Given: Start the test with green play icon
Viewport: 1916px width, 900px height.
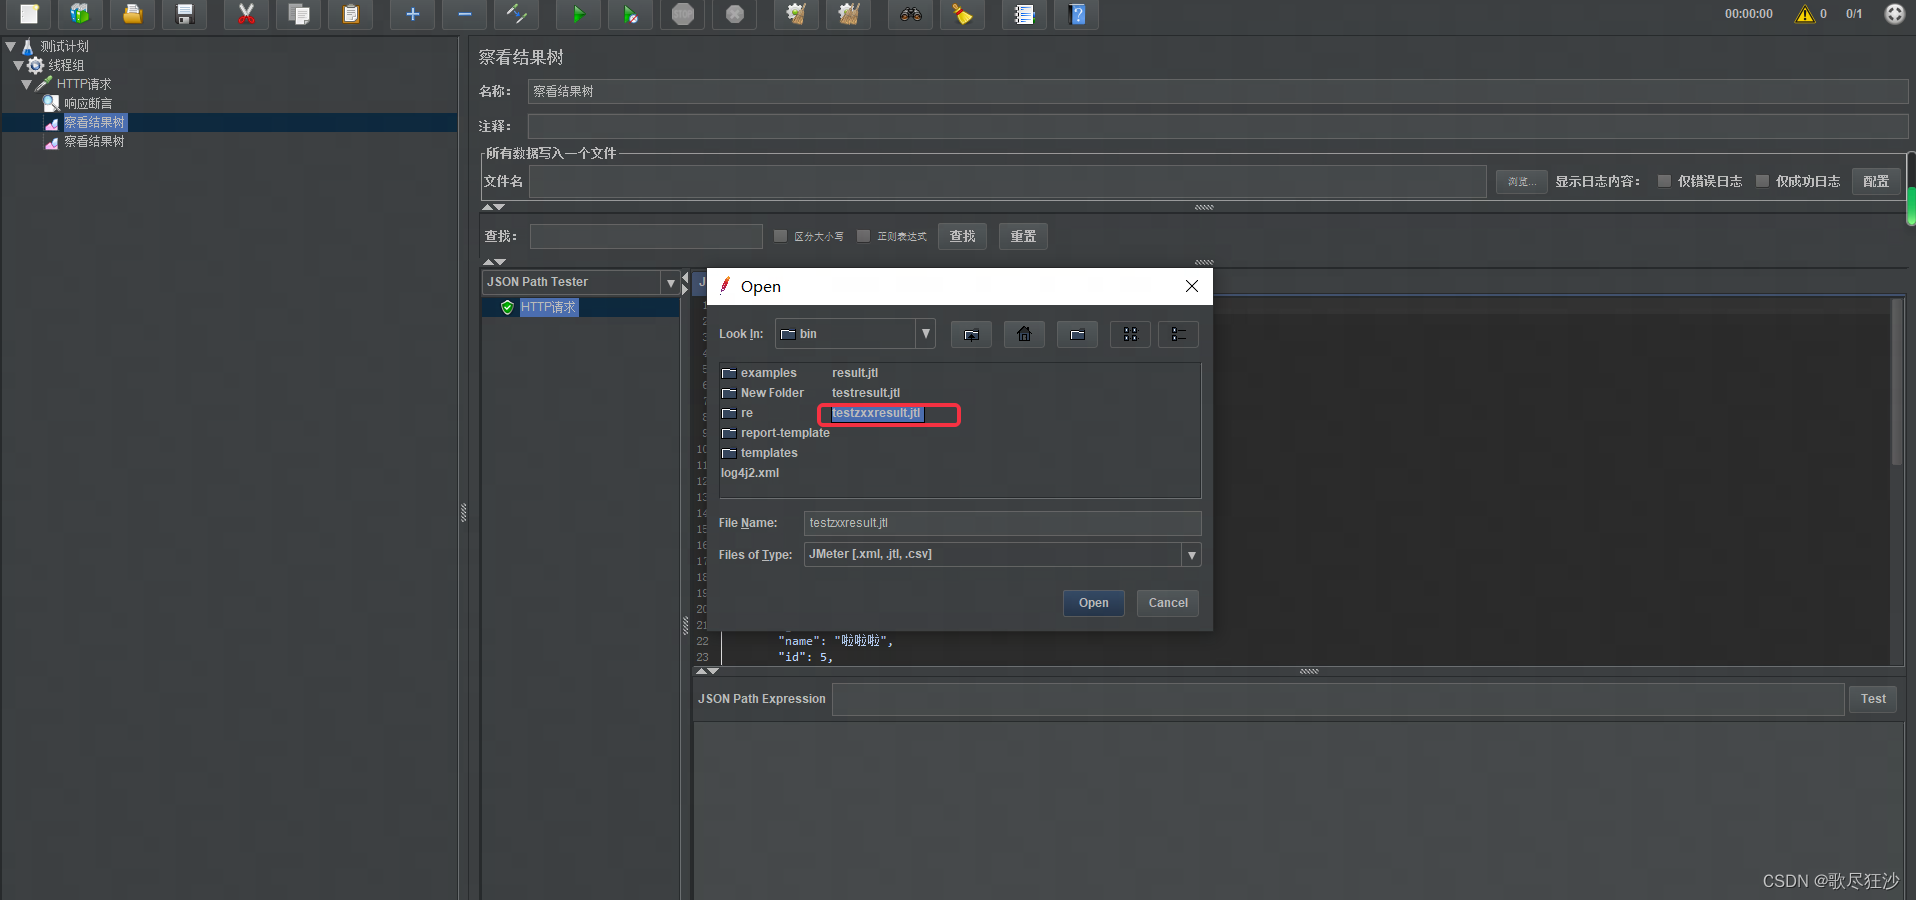Looking at the screenshot, I should [578, 14].
